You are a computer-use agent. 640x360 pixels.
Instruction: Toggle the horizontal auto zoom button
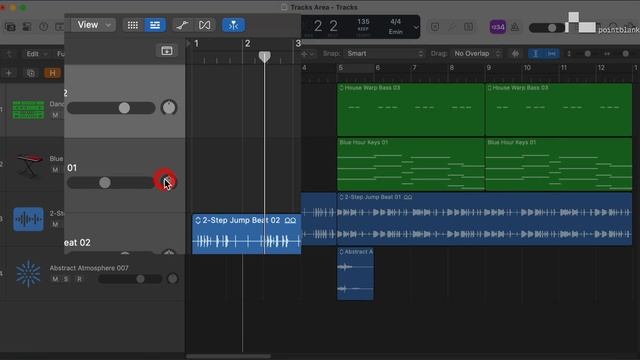click(552, 53)
